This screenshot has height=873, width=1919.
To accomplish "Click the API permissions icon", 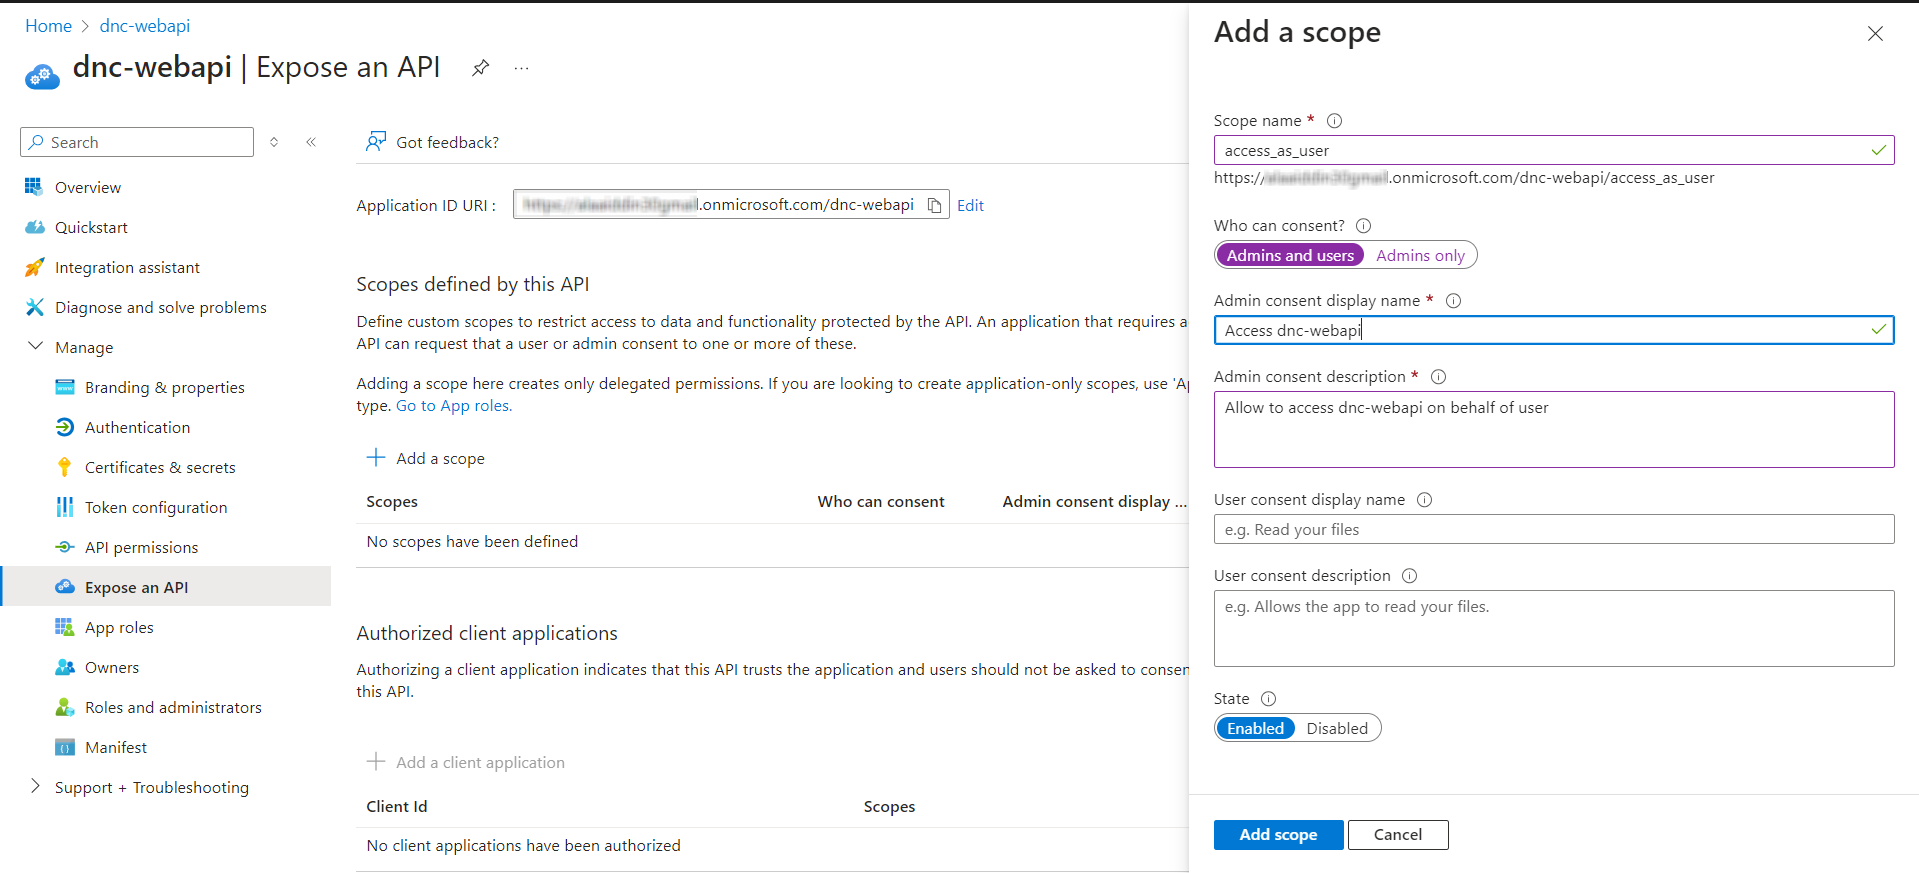I will point(65,547).
